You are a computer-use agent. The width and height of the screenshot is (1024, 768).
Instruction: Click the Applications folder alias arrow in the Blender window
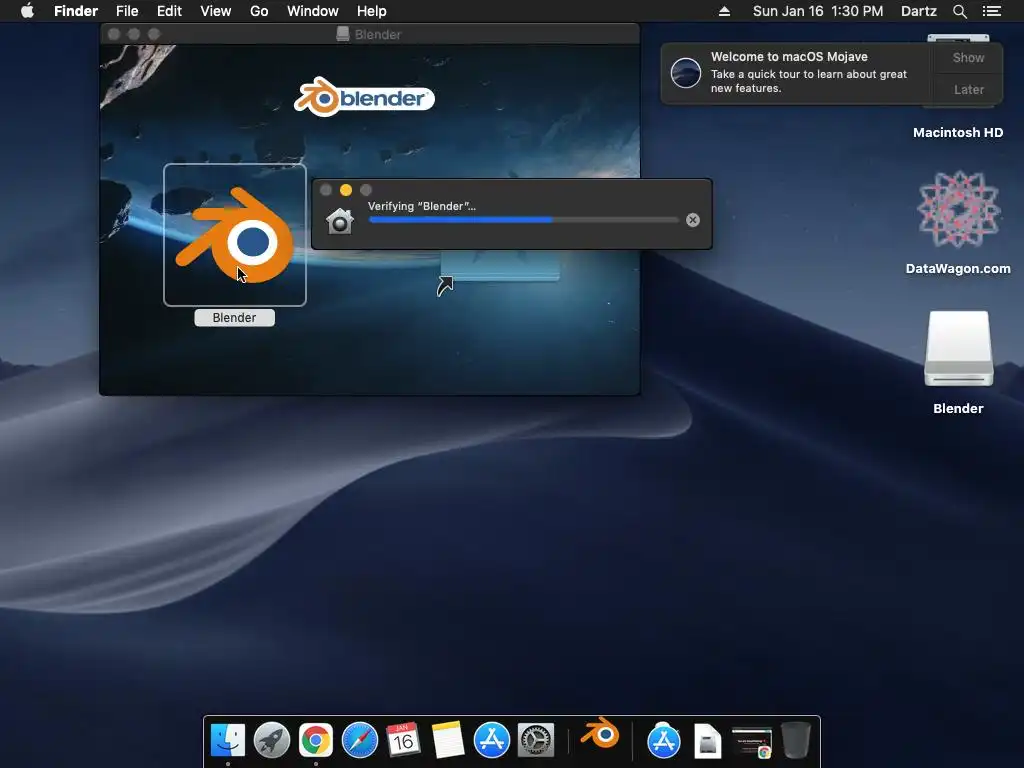pyautogui.click(x=445, y=285)
